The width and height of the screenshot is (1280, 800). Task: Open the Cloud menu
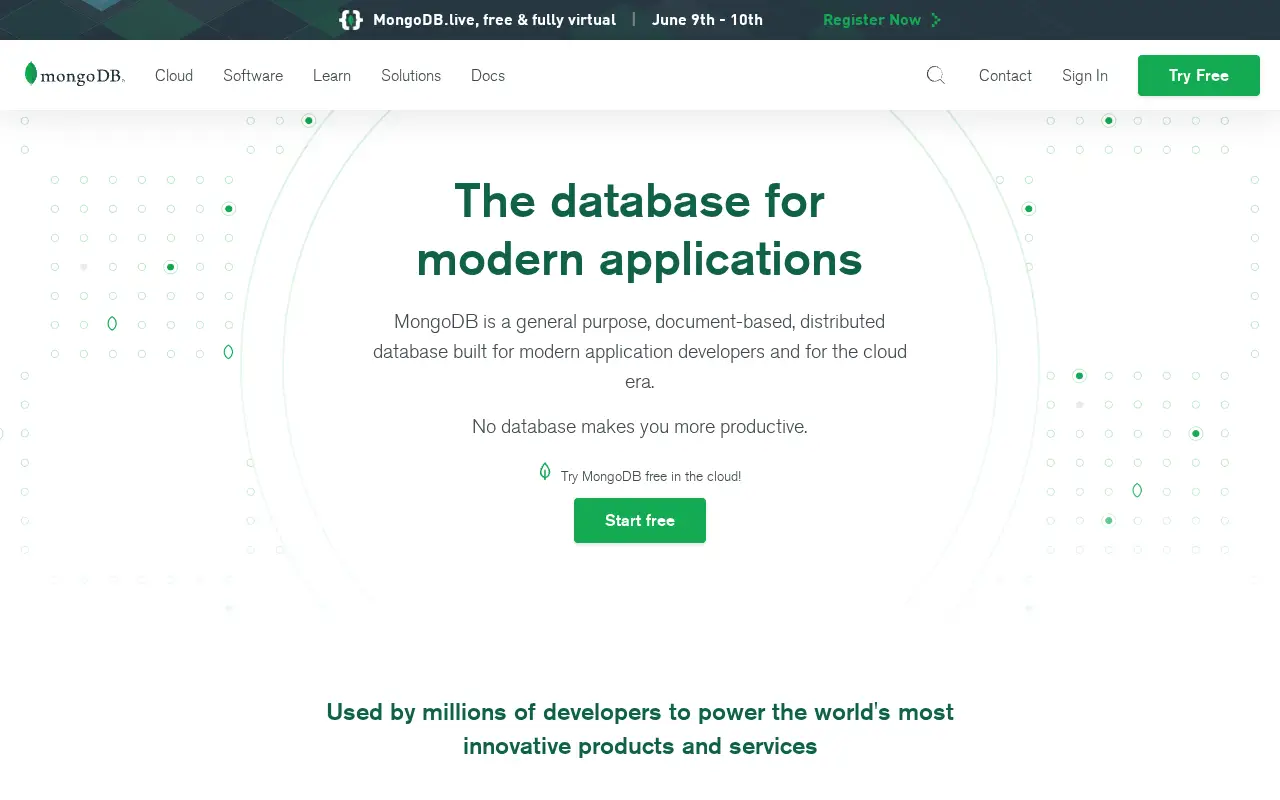pos(174,76)
